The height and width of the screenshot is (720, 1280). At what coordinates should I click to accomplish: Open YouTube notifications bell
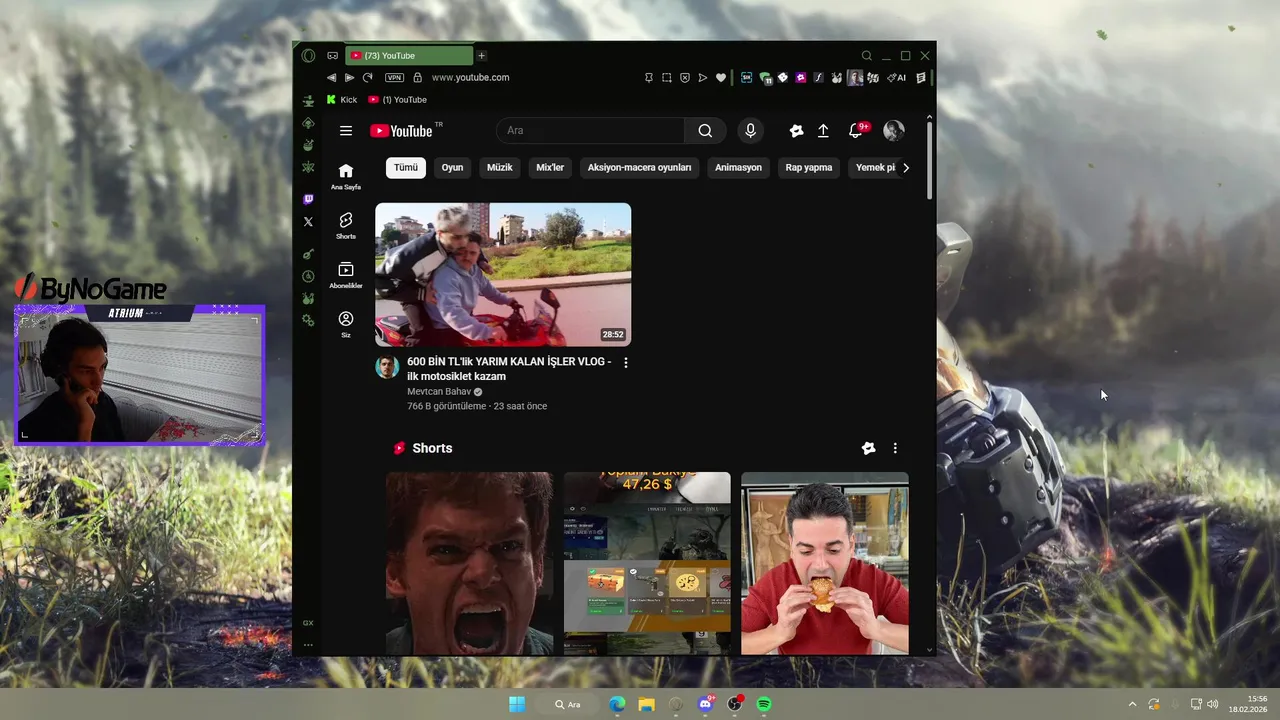click(x=856, y=131)
